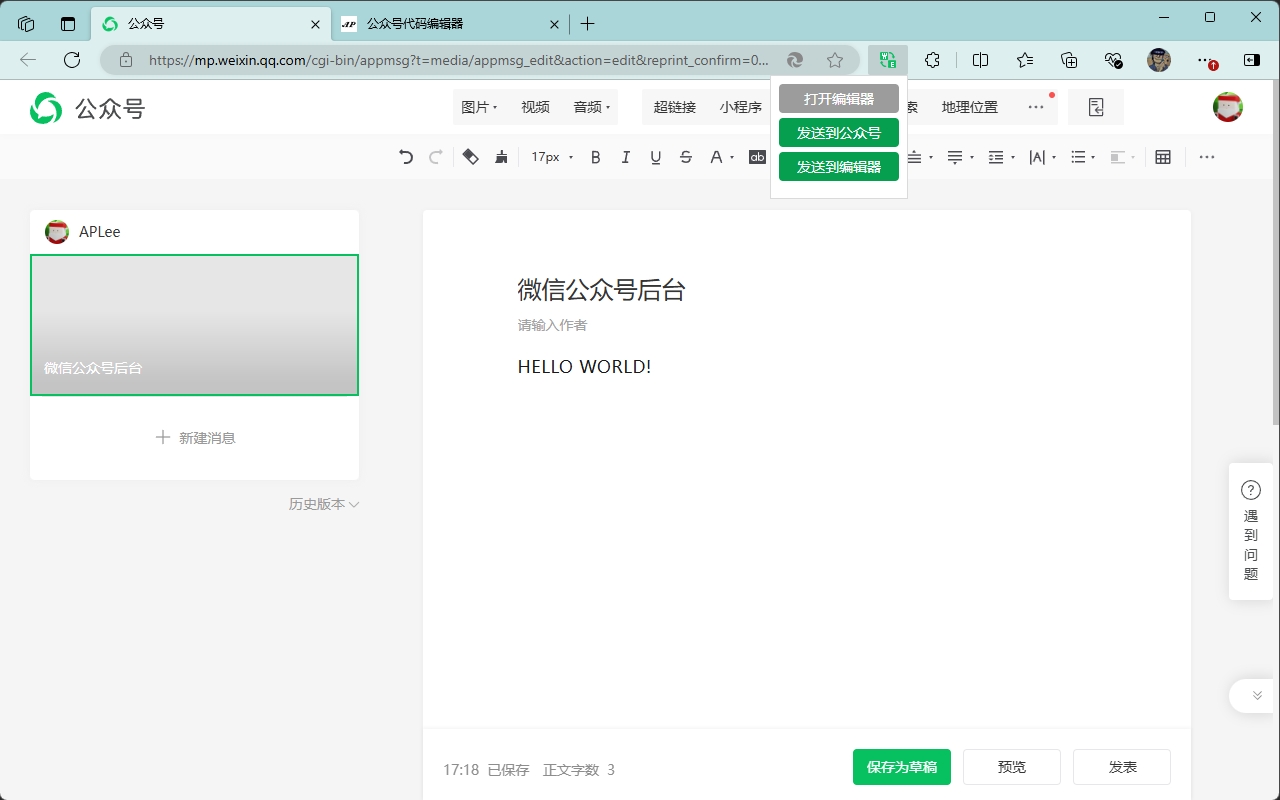Toggle italic formatting

[x=626, y=157]
